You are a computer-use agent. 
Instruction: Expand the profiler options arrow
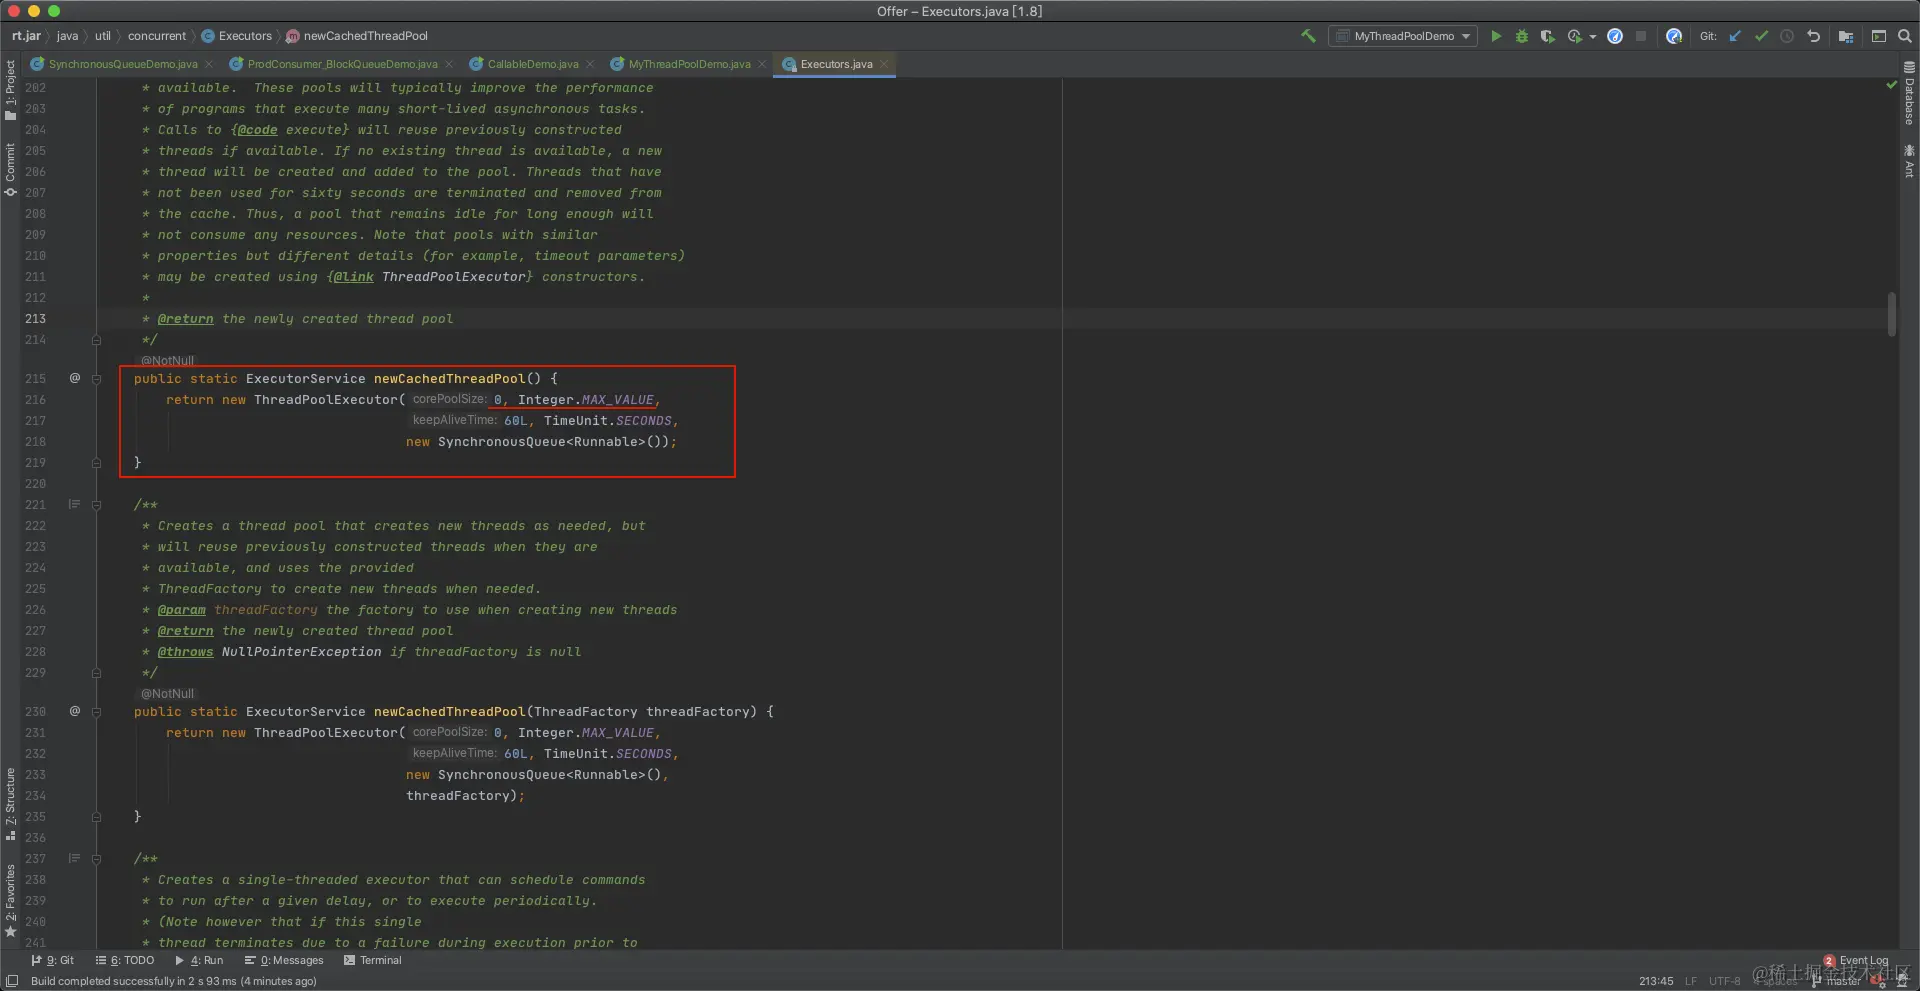1593,37
